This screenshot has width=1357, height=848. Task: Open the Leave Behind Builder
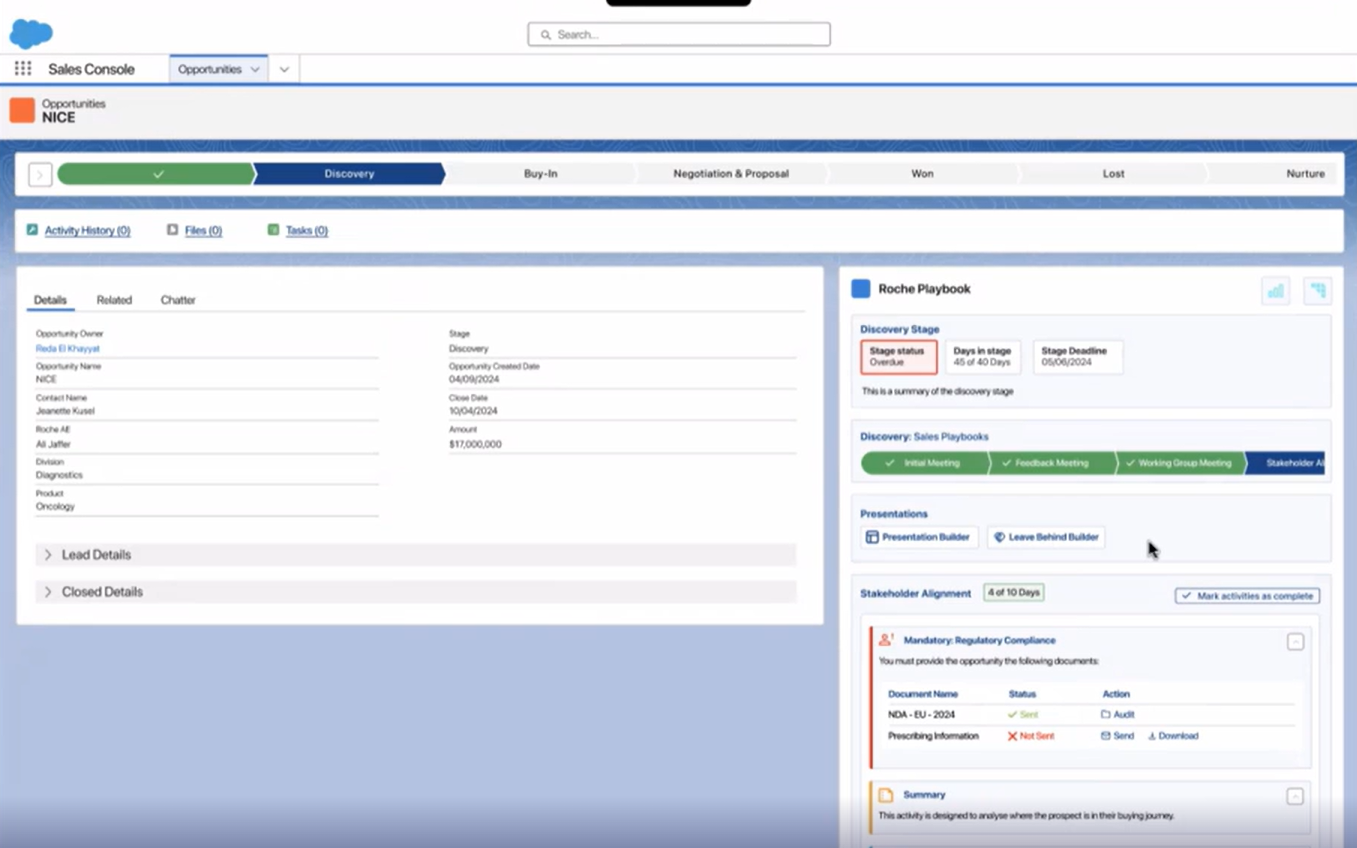coord(1046,537)
